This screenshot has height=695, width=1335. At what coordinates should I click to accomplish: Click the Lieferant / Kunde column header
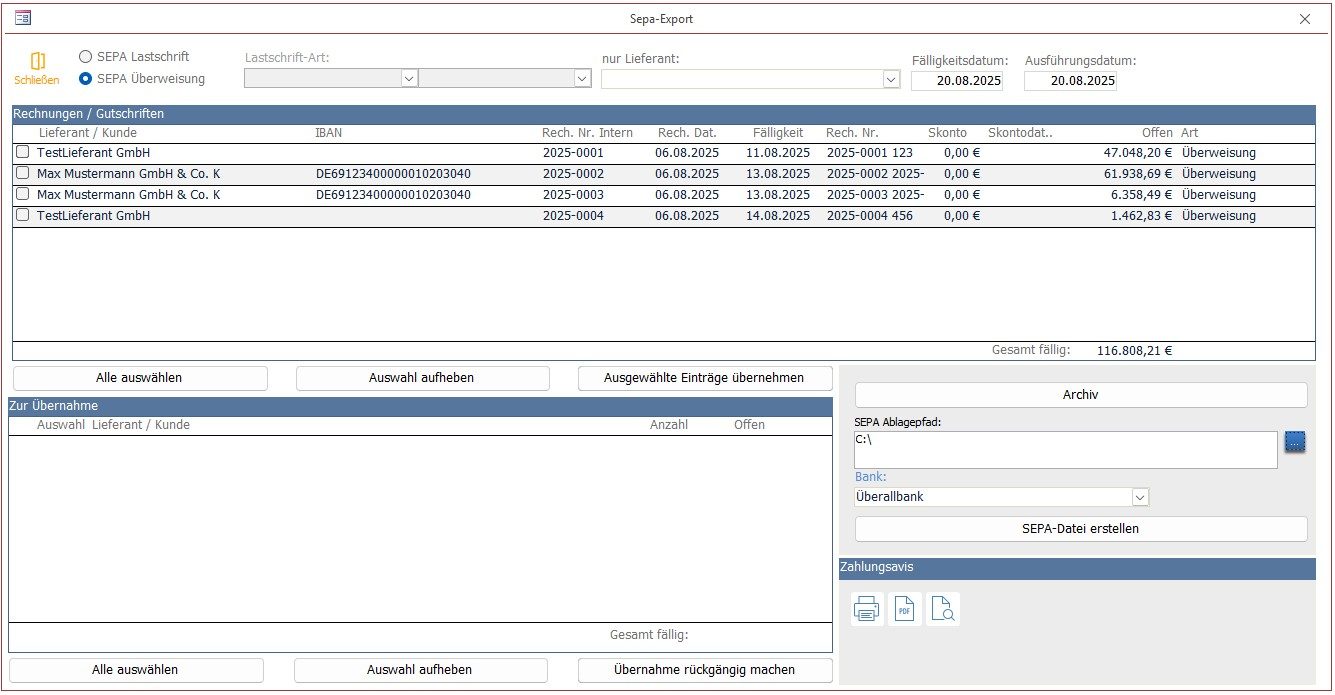pos(88,133)
